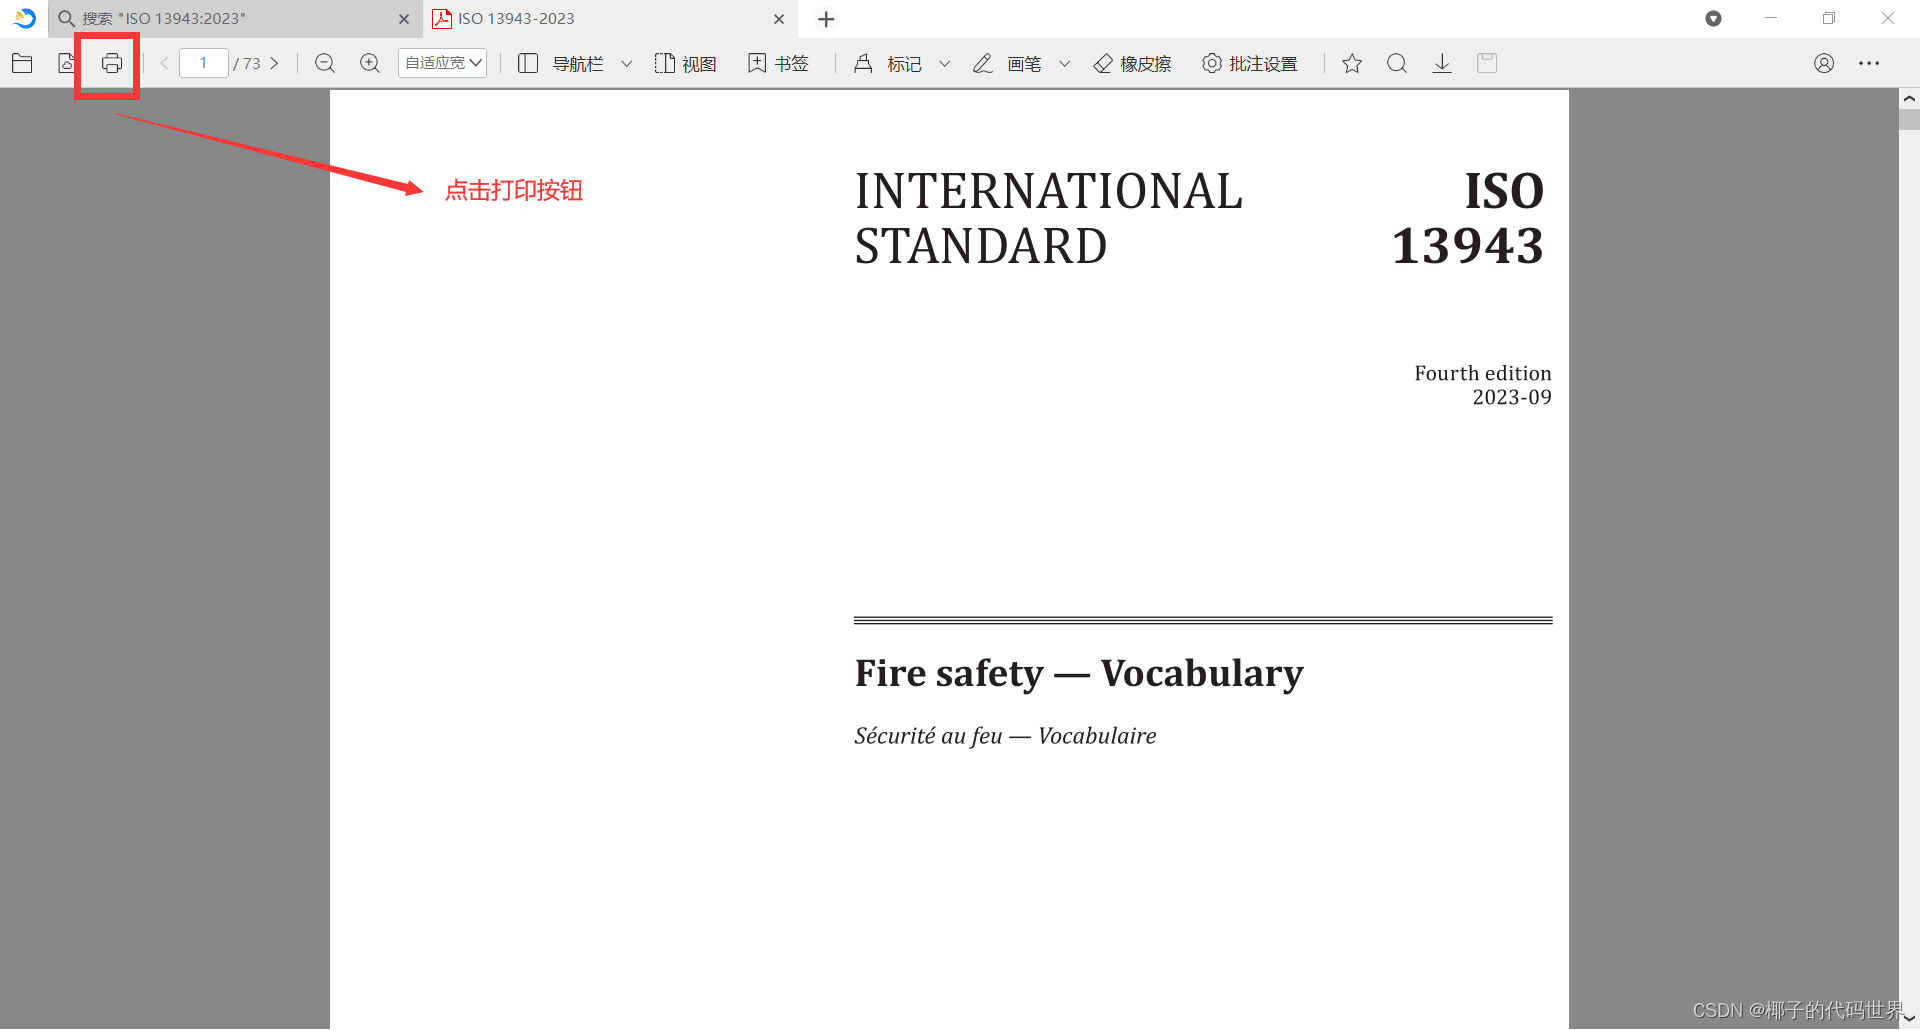Click the save disk icon

point(1487,63)
